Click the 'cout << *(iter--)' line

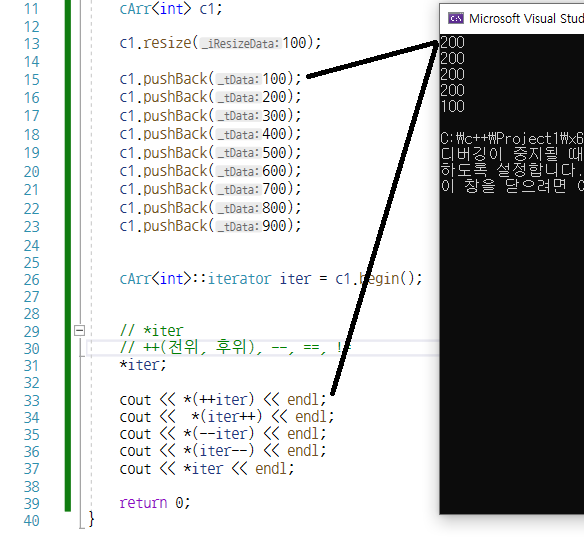pos(223,451)
